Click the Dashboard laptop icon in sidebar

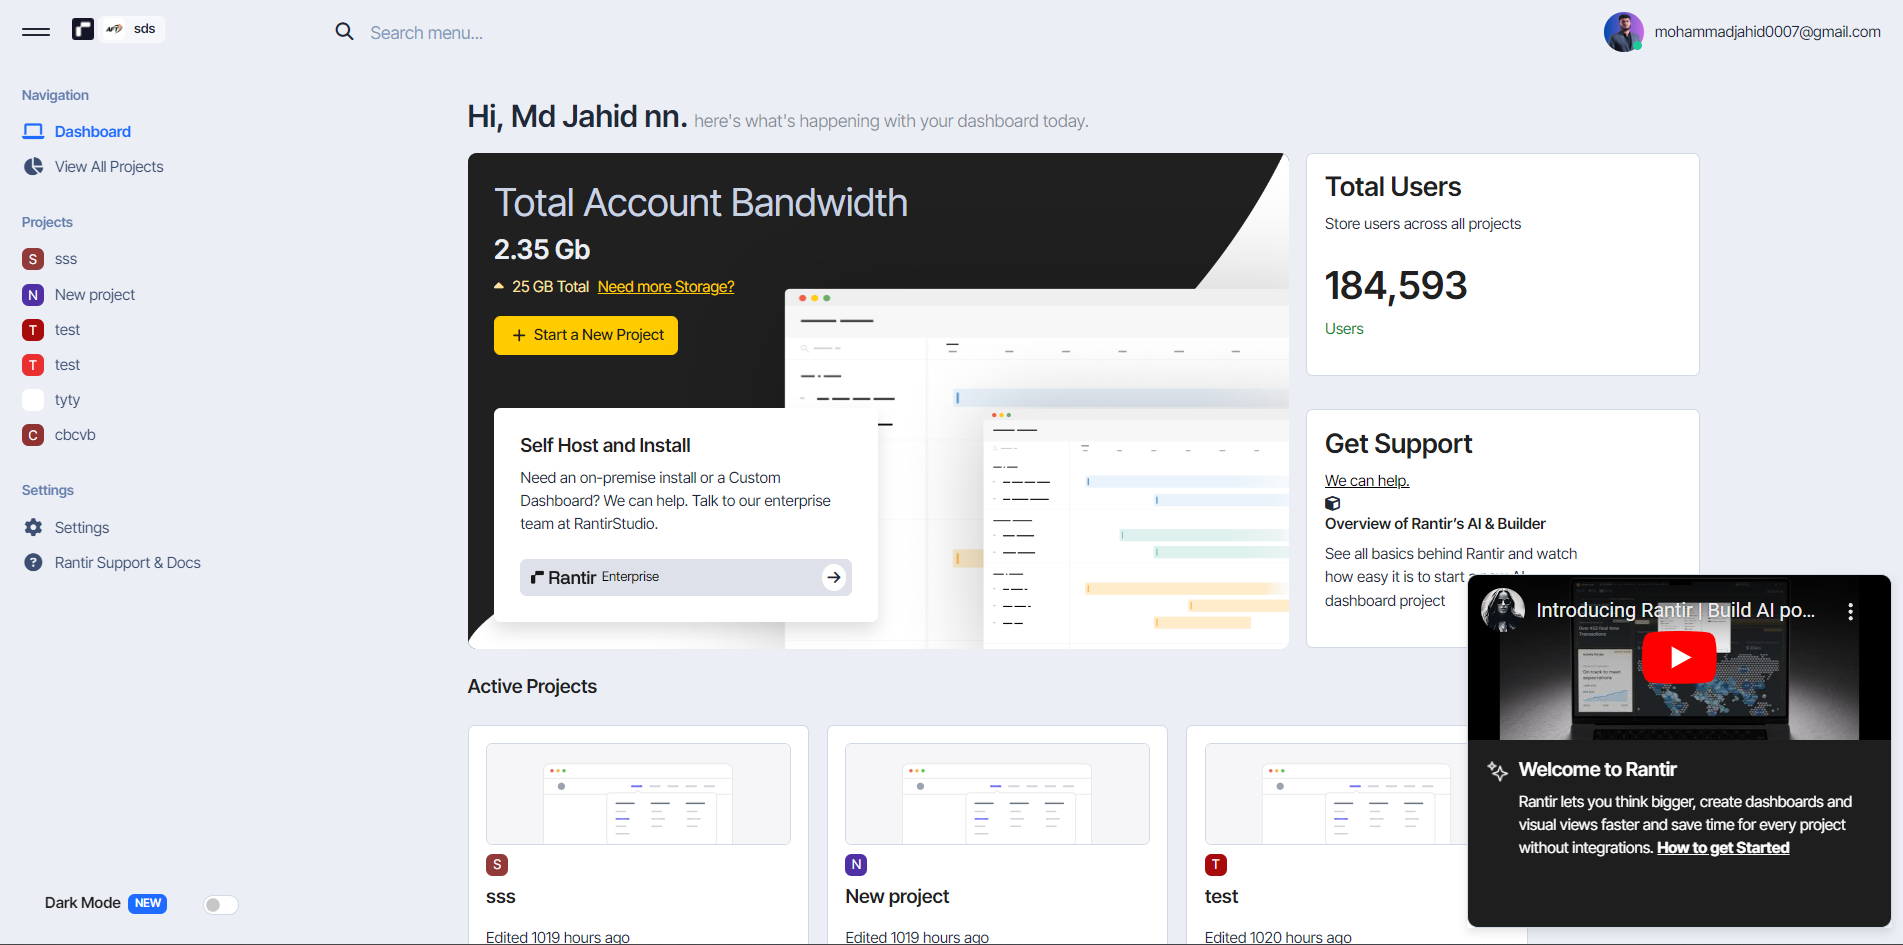coord(33,131)
